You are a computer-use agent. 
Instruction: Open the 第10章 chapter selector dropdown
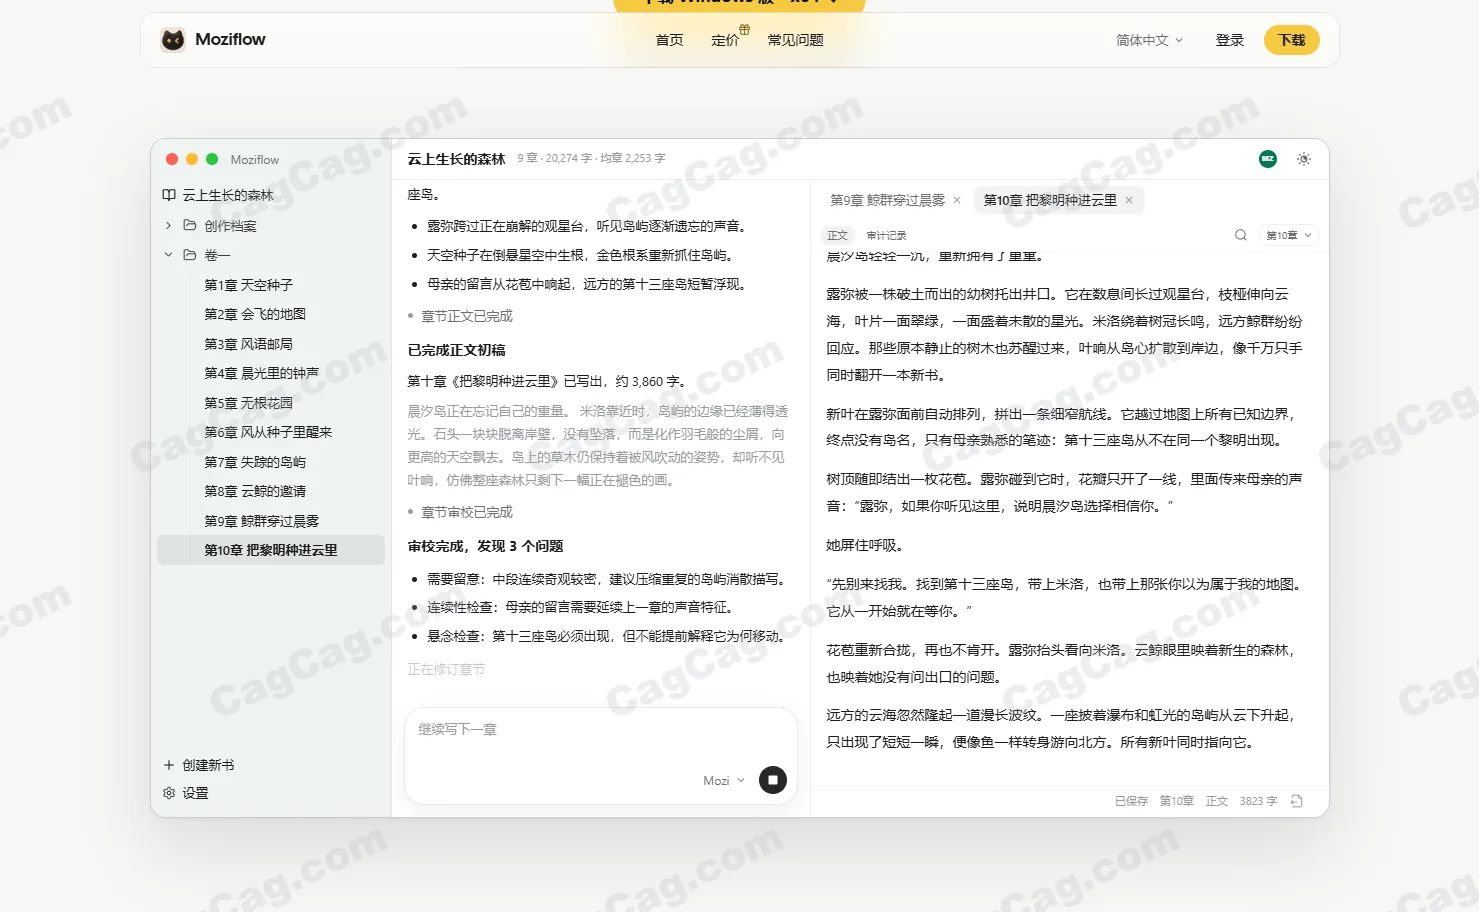pyautogui.click(x=1289, y=235)
